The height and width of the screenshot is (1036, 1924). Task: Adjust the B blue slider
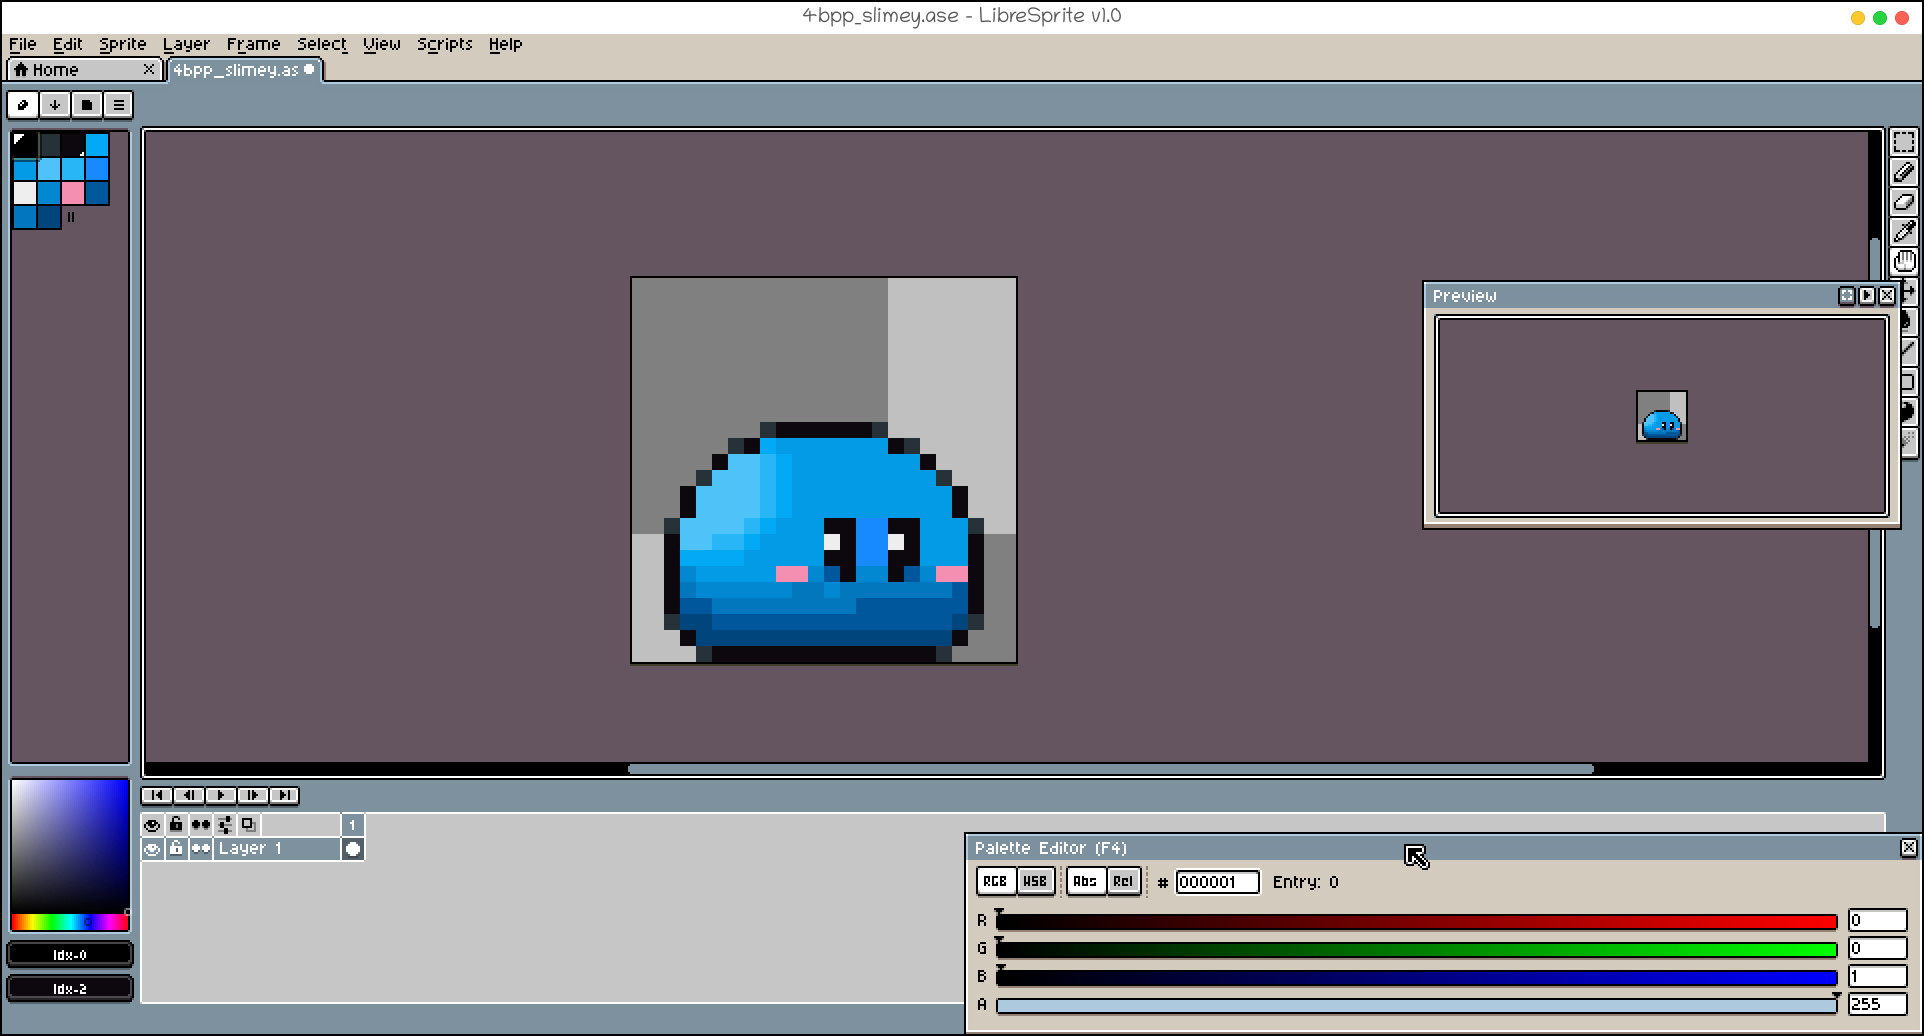pyautogui.click(x=1417, y=977)
